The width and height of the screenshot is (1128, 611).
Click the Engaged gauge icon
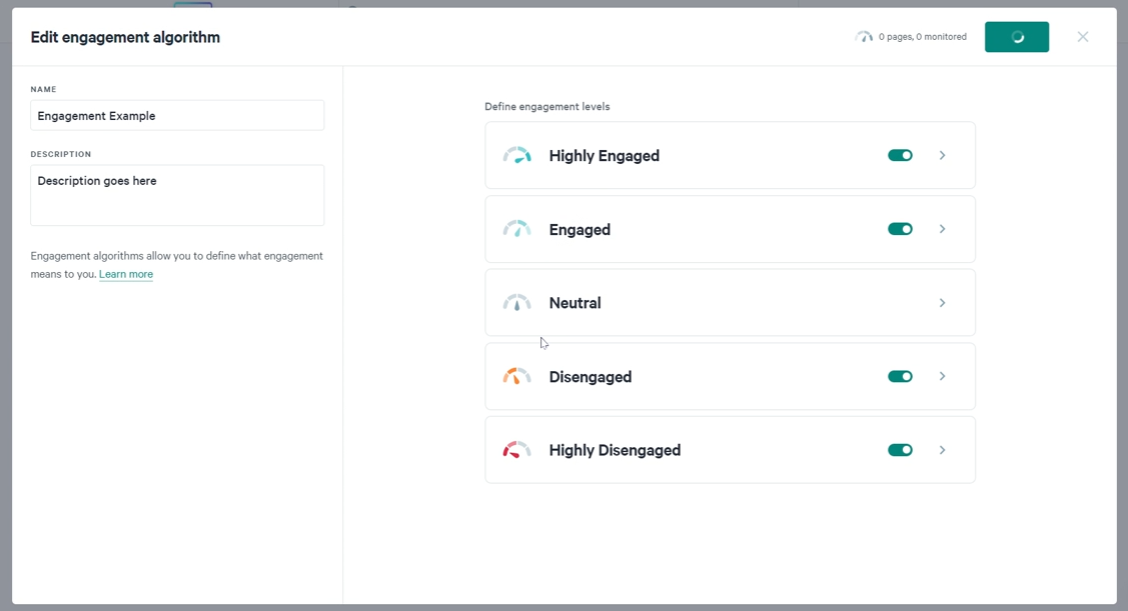pyautogui.click(x=517, y=229)
